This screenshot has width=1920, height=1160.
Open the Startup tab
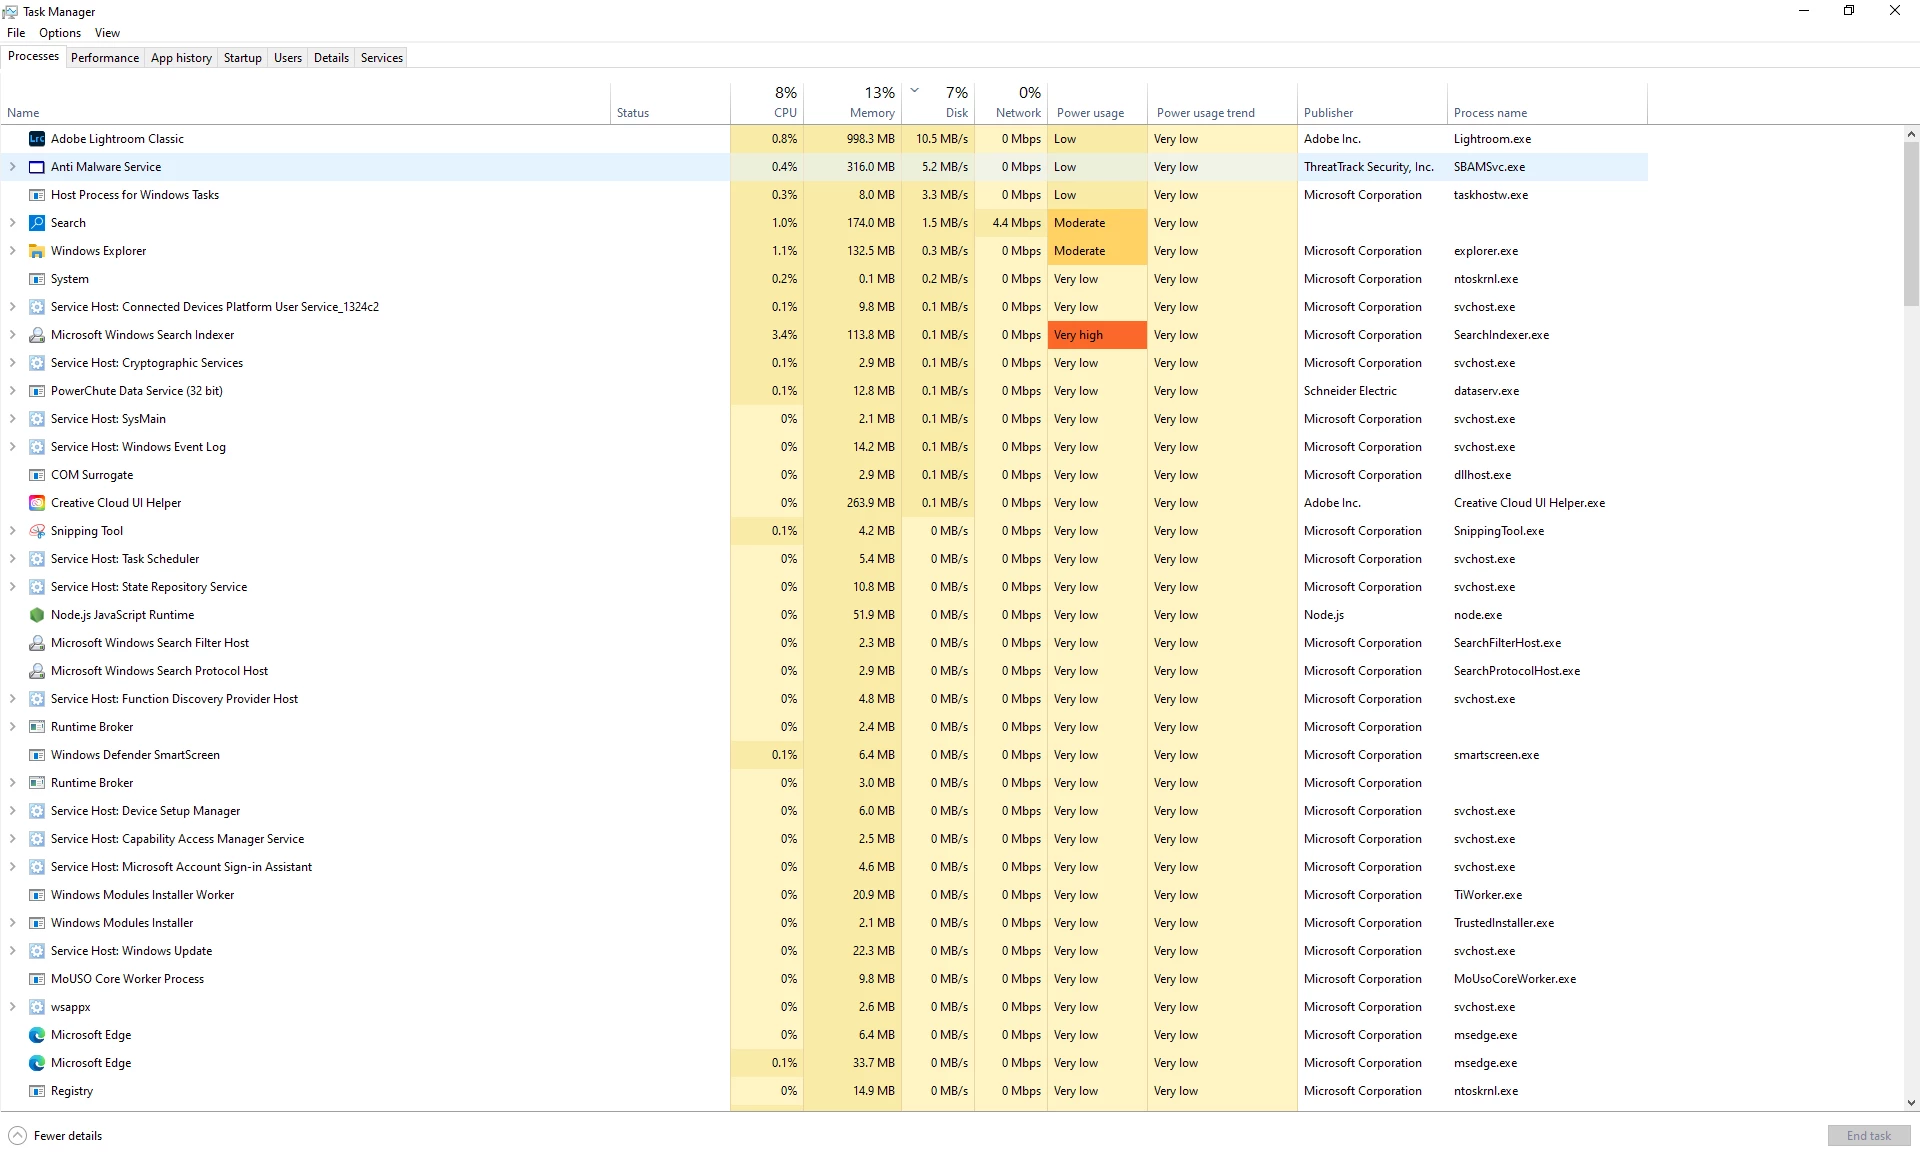point(242,58)
